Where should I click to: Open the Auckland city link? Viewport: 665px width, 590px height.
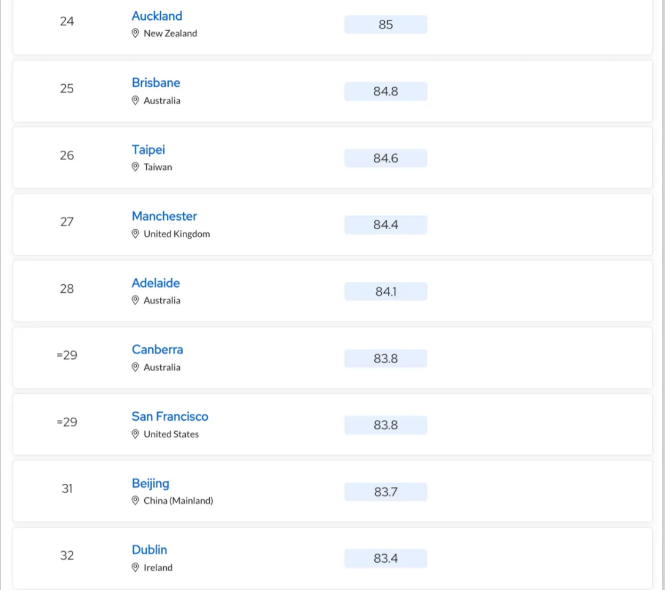click(x=156, y=16)
